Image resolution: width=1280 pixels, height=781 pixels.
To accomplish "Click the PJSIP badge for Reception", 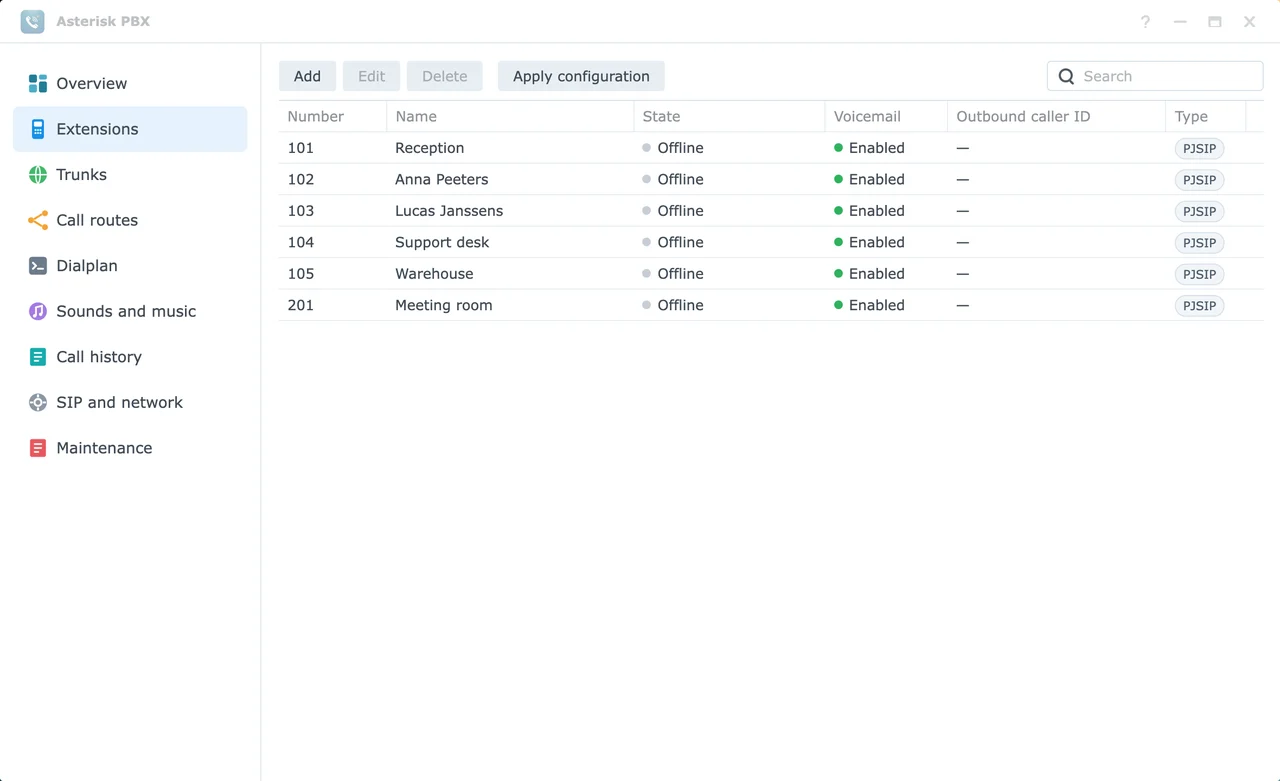I will pos(1199,149).
